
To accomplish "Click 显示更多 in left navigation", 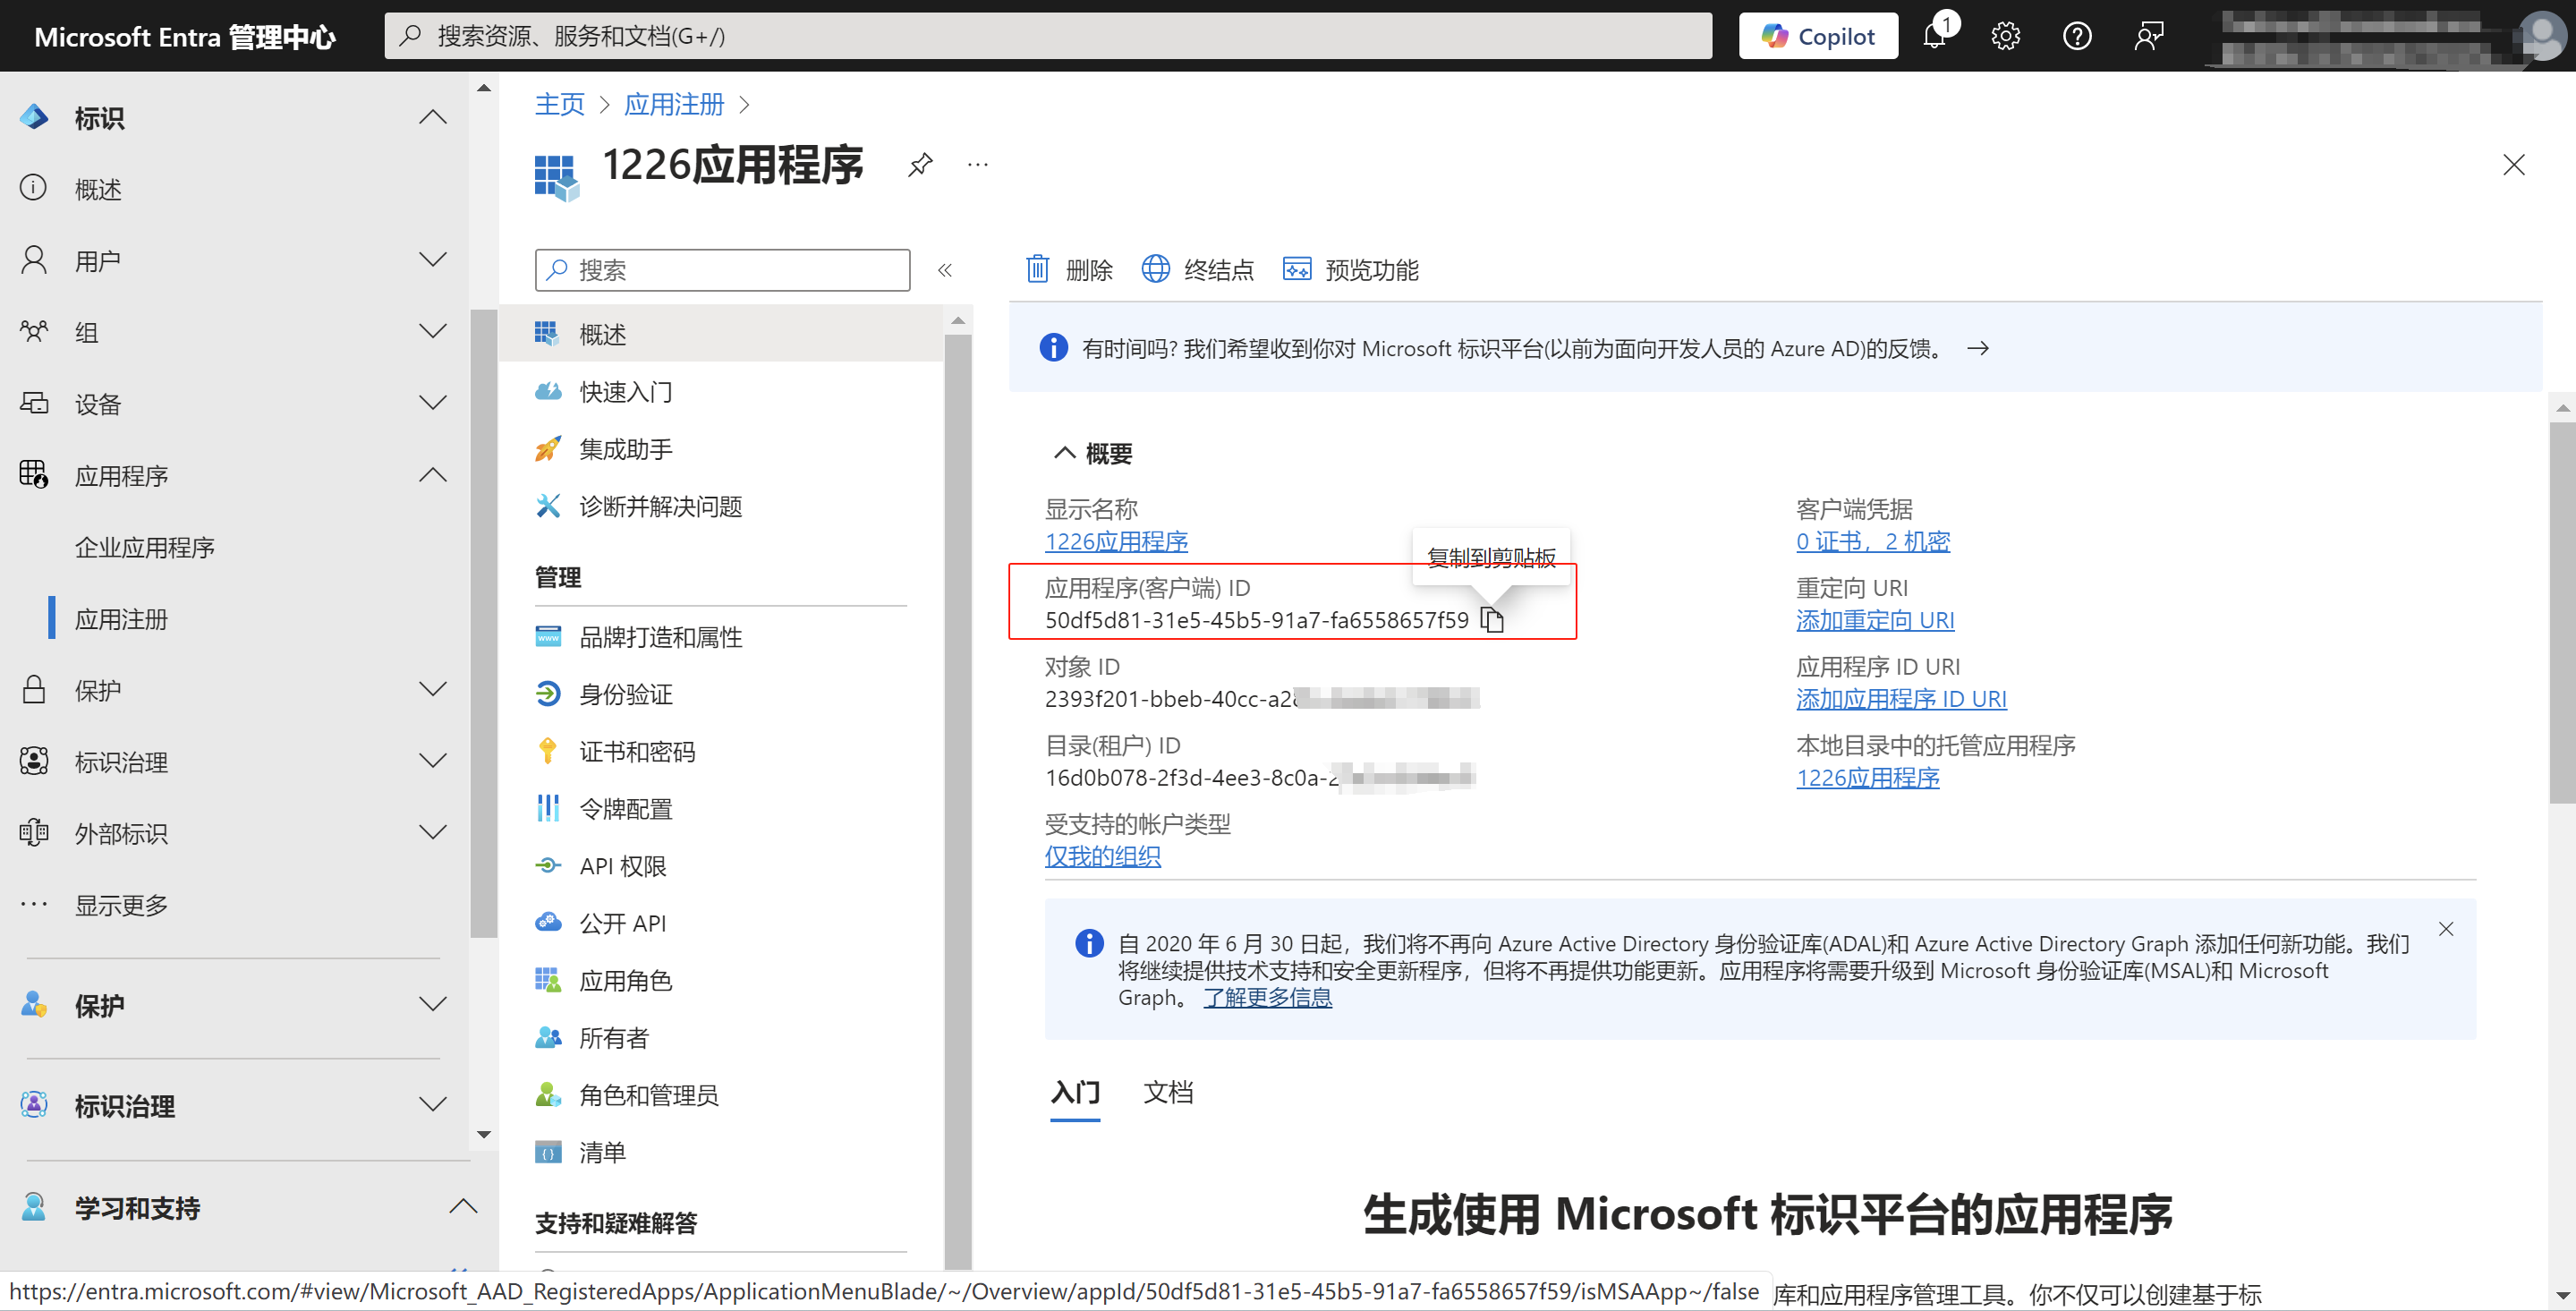I will click(x=121, y=905).
